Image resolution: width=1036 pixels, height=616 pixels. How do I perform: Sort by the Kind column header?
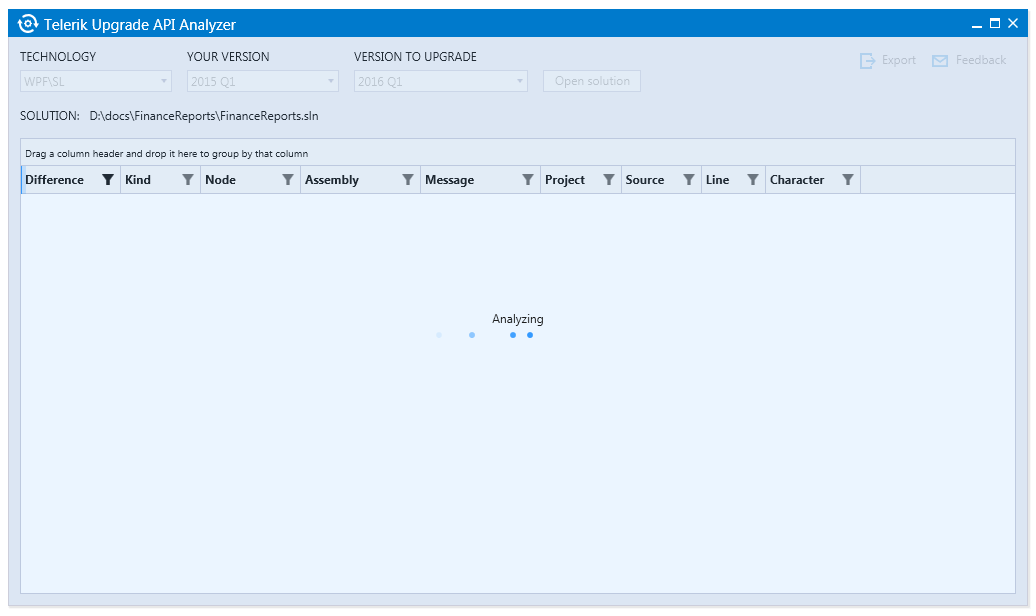click(x=137, y=180)
